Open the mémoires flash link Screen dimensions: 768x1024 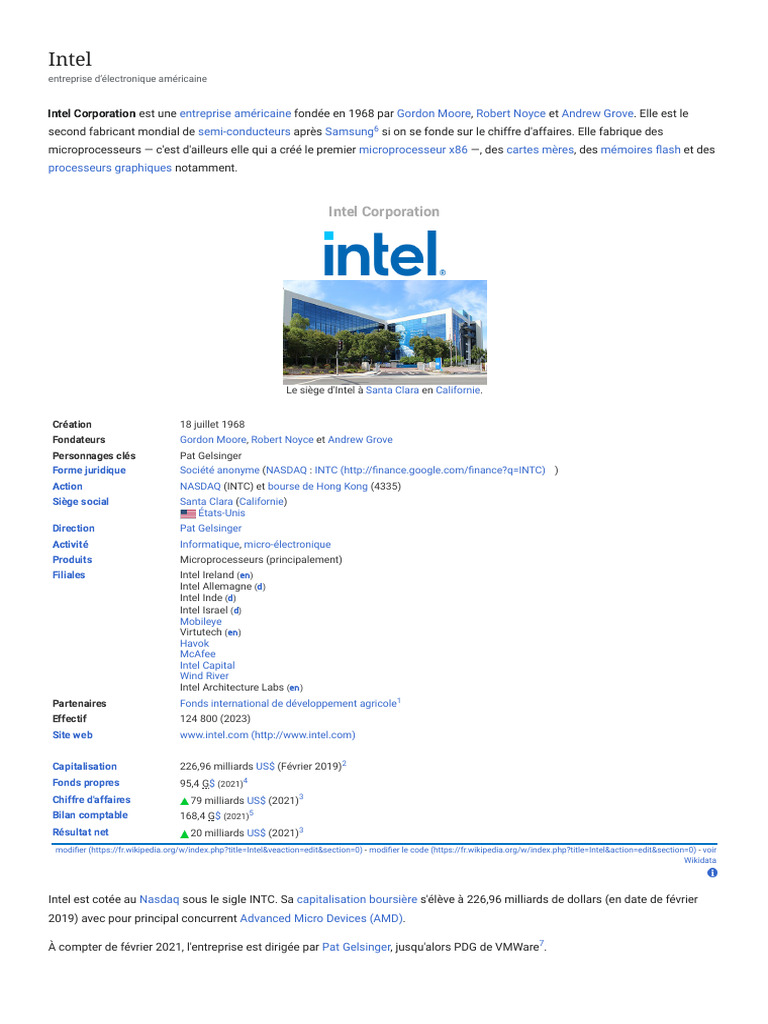(x=641, y=150)
